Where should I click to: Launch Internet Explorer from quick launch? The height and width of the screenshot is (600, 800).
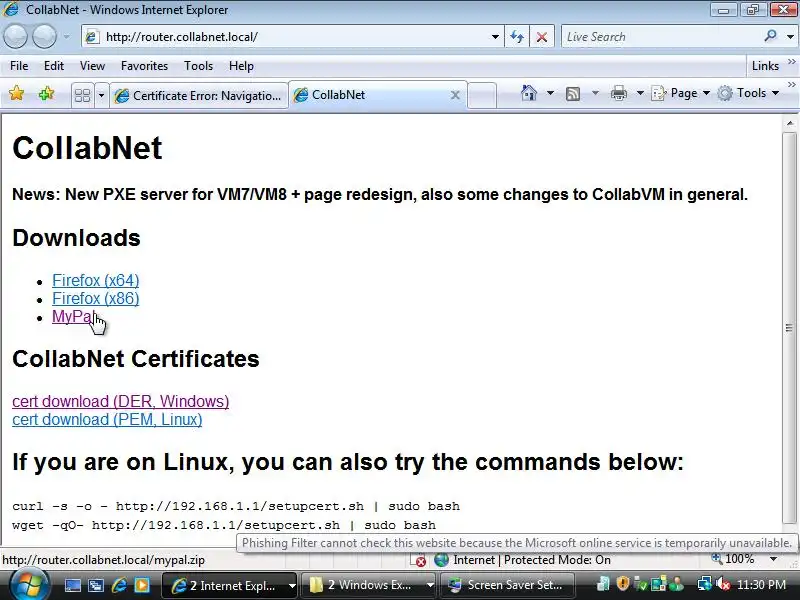pyautogui.click(x=119, y=585)
